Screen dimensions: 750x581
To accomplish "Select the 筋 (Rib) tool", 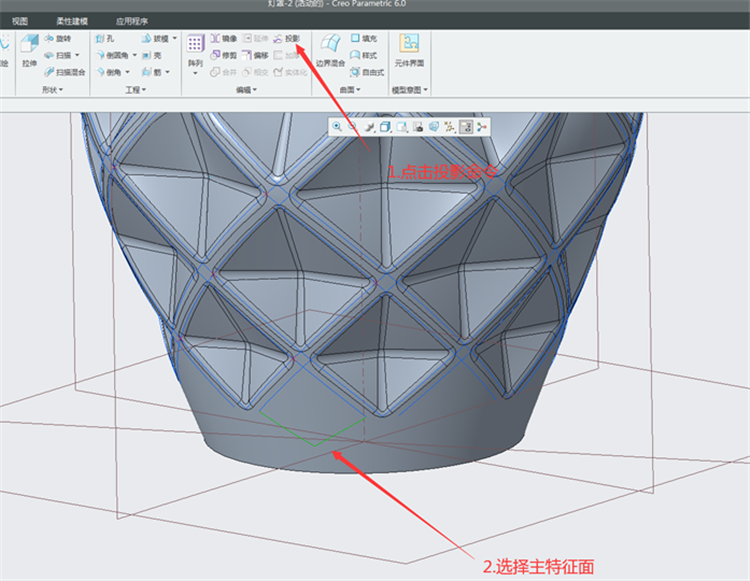I will point(152,72).
